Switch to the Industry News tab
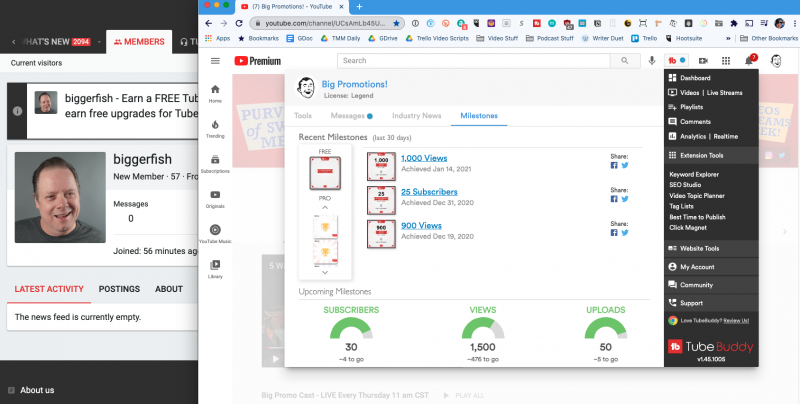This screenshot has width=800, height=404. click(x=416, y=116)
